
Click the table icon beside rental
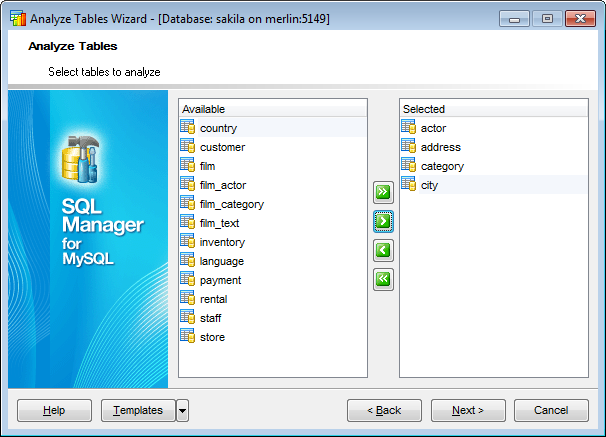[x=188, y=298]
